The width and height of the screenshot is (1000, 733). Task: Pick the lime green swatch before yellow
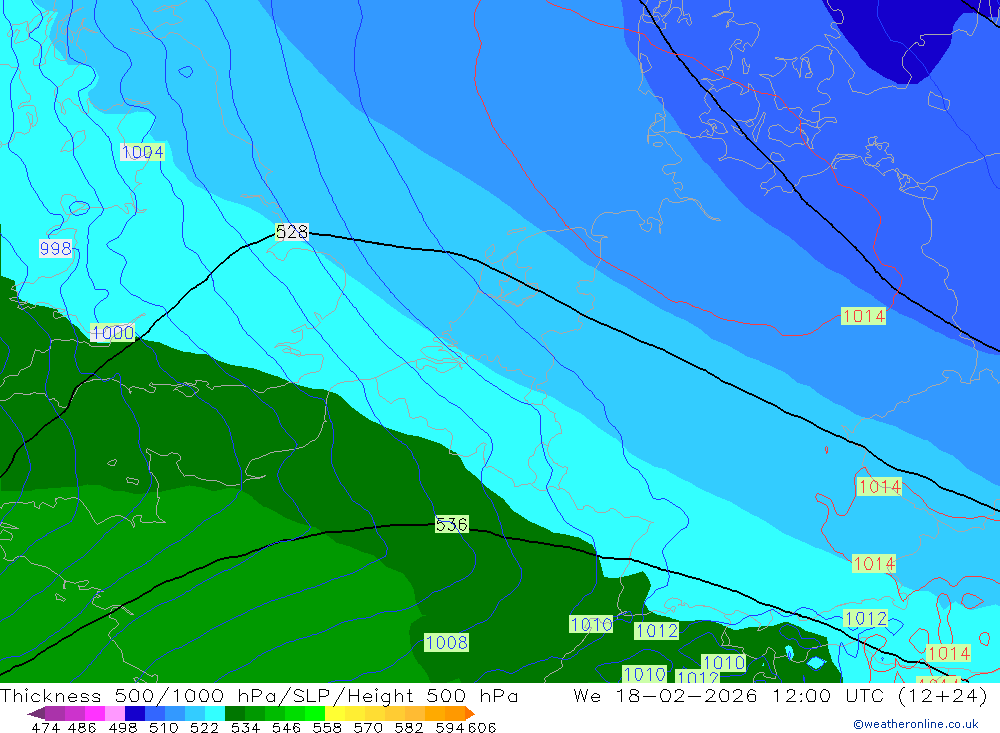pos(315,713)
